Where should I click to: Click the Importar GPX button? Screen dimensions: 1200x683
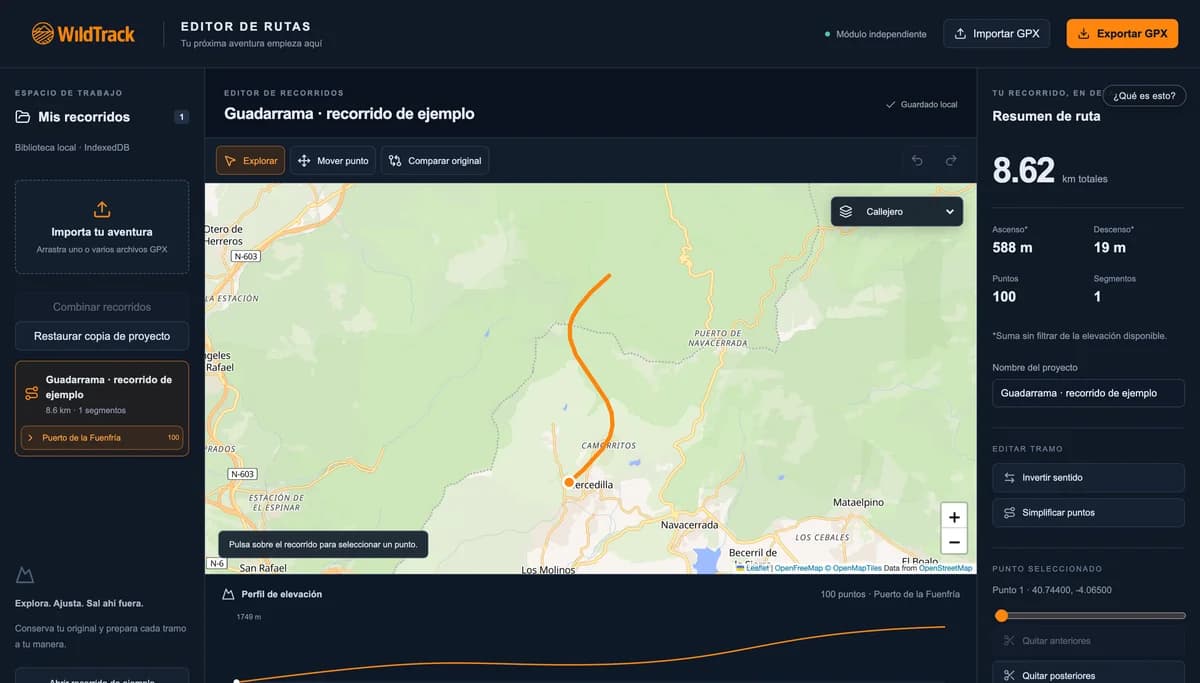point(998,34)
